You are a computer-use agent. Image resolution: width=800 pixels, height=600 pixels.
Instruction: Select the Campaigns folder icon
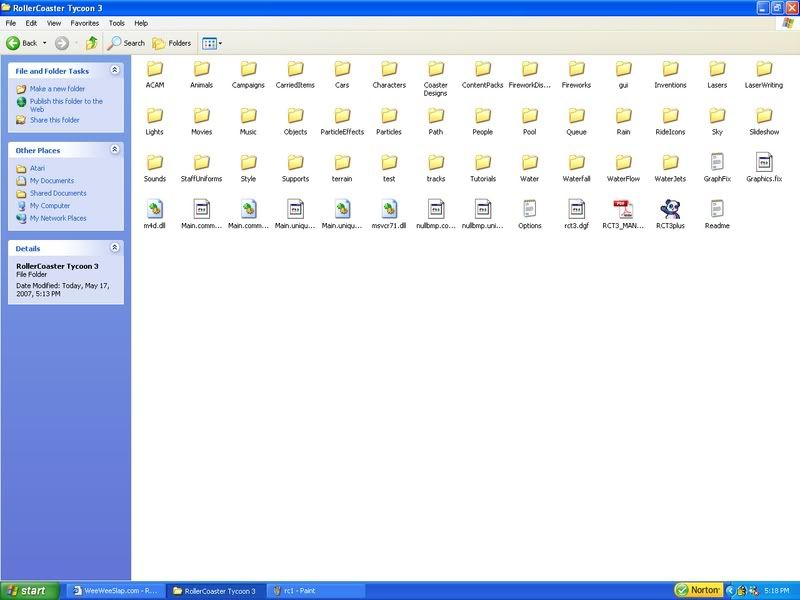(248, 68)
